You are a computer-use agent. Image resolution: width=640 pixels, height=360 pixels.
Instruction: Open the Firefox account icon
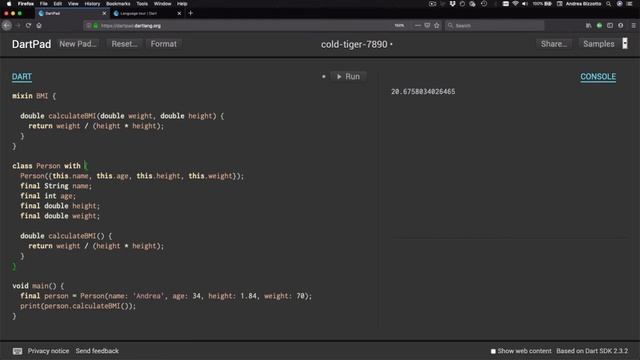tap(620, 25)
